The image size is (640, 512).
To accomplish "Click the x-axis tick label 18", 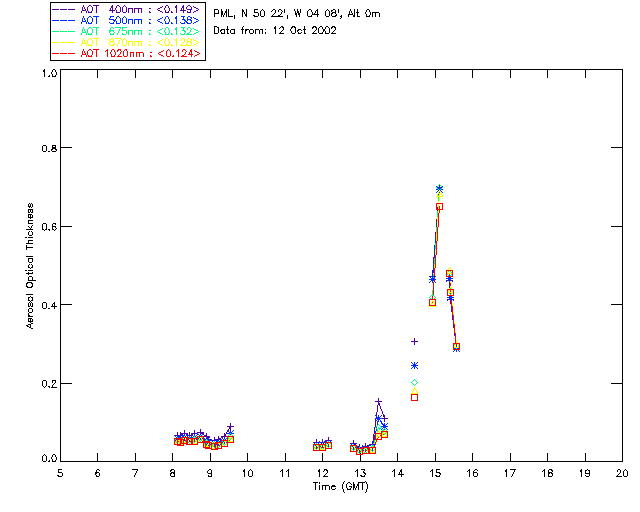I will [x=547, y=473].
